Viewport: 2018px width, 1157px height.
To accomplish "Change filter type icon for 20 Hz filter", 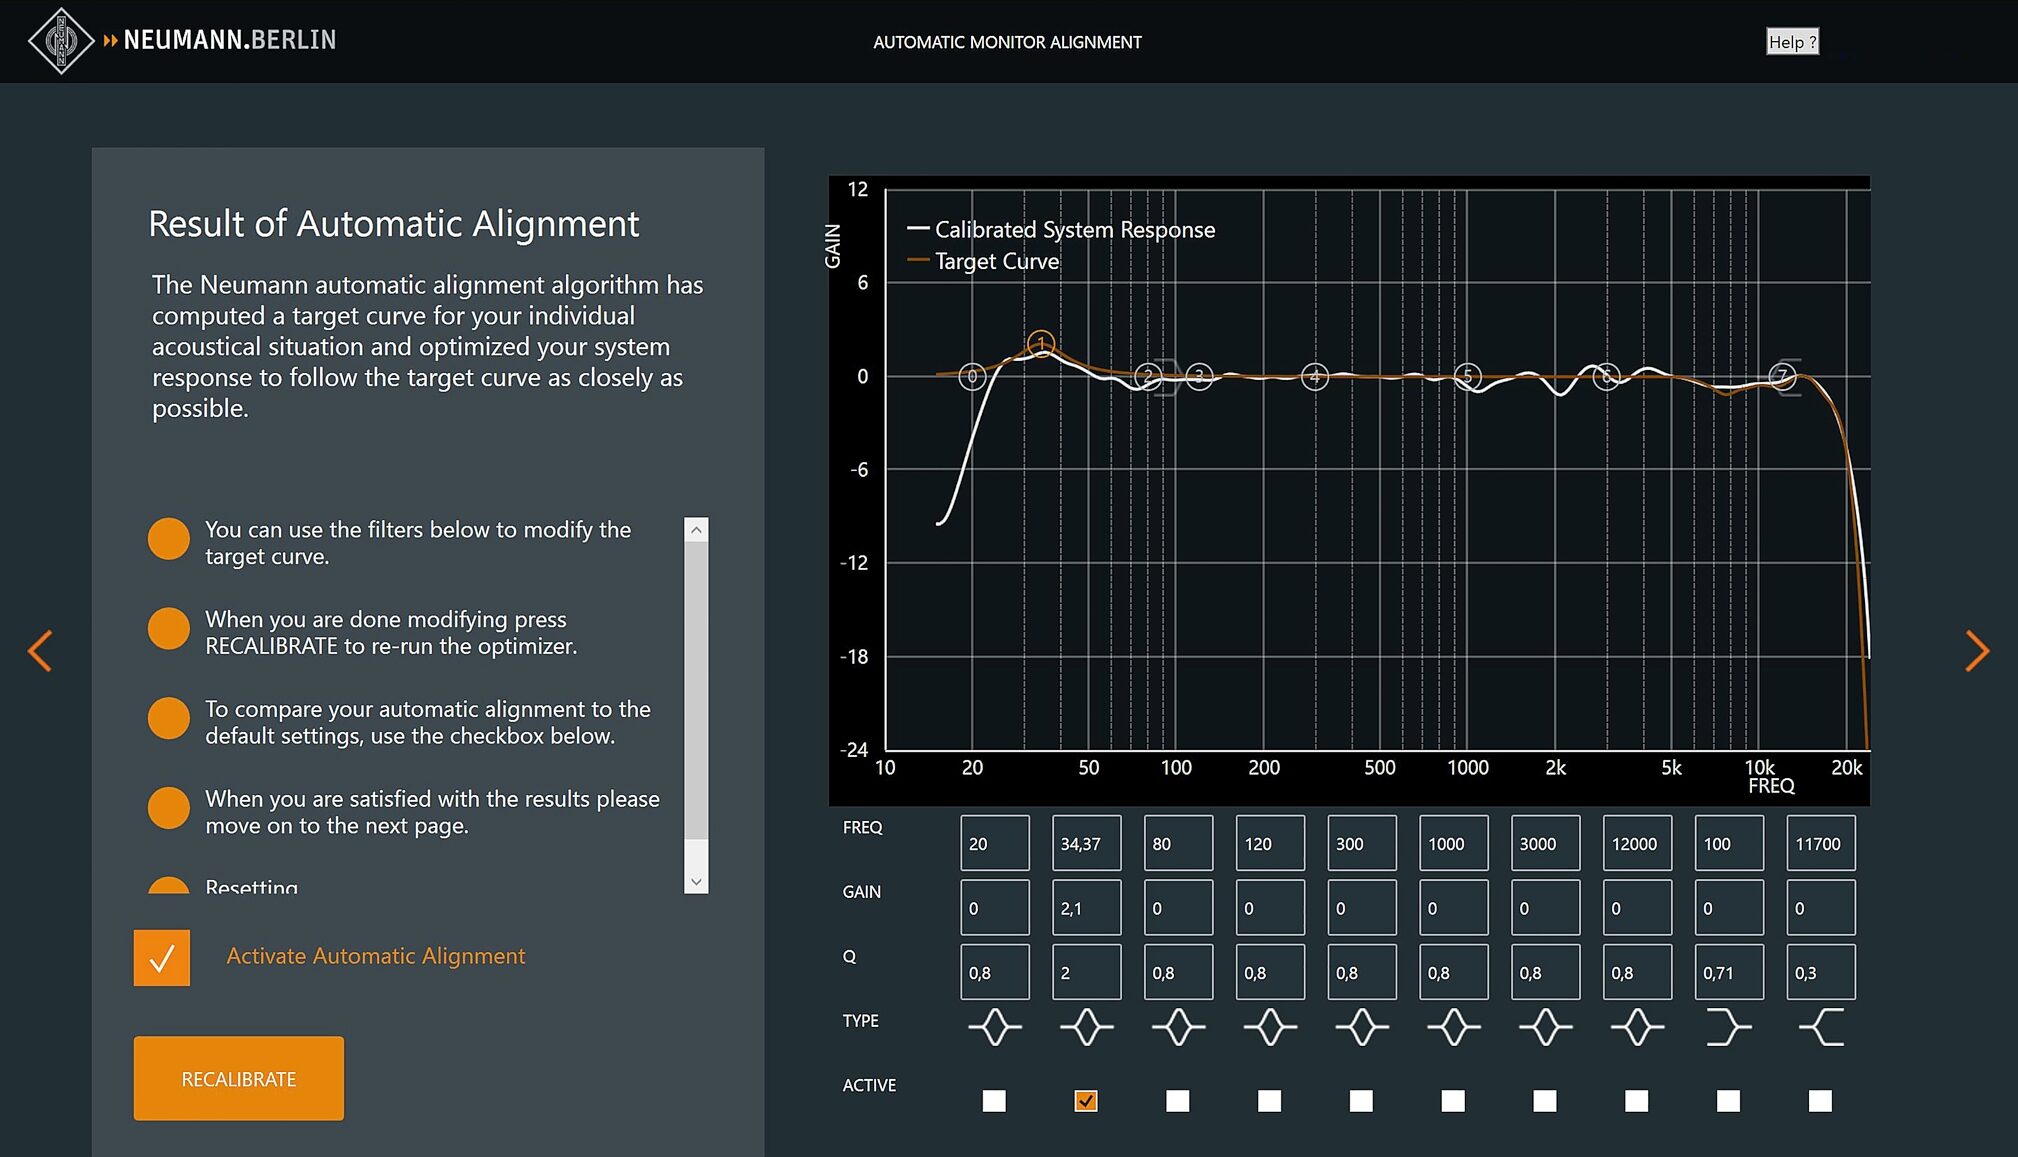I will 995,1027.
